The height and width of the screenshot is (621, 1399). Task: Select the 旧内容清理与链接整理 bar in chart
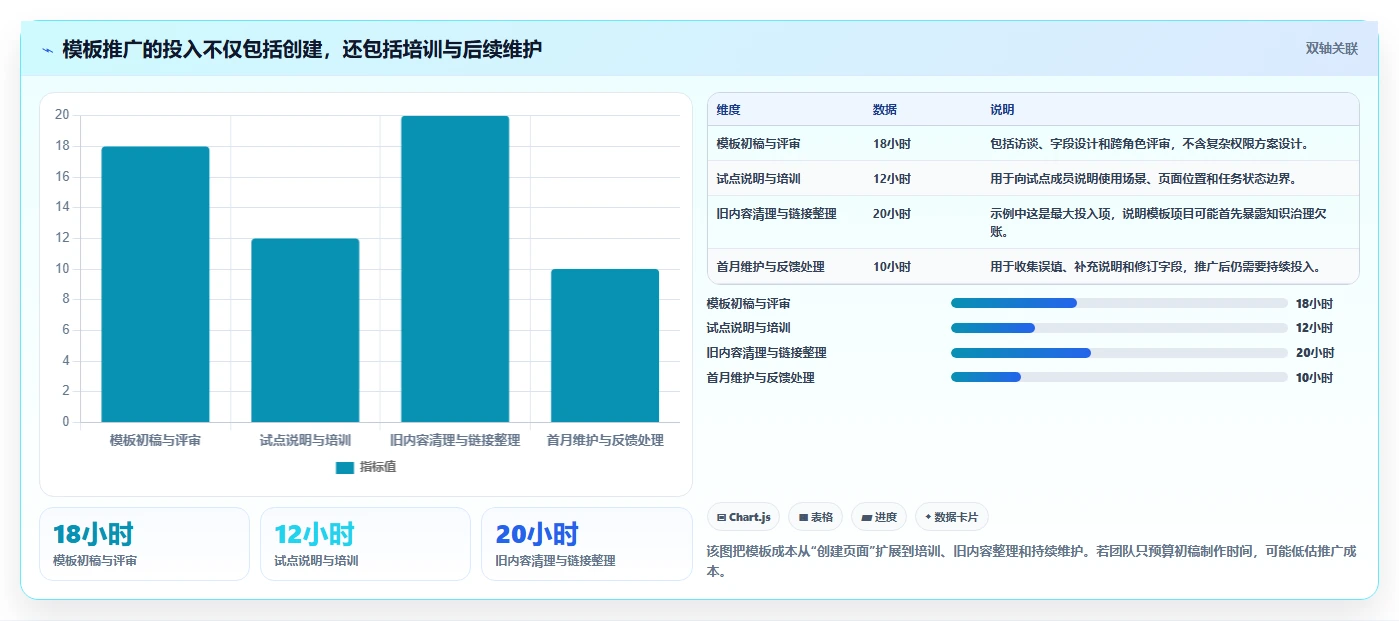pos(455,269)
